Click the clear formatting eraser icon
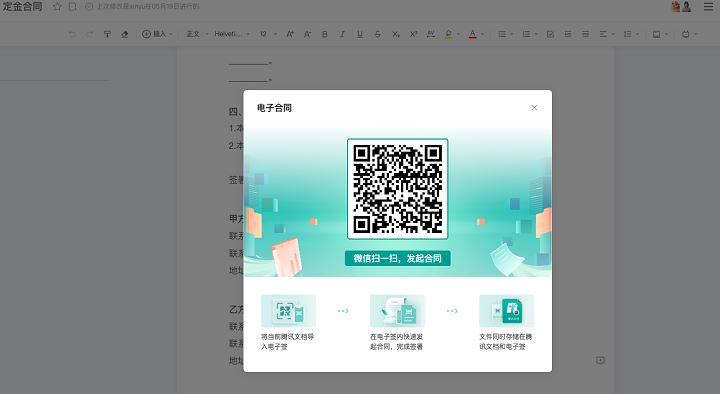Image resolution: width=720 pixels, height=394 pixels. (x=124, y=34)
